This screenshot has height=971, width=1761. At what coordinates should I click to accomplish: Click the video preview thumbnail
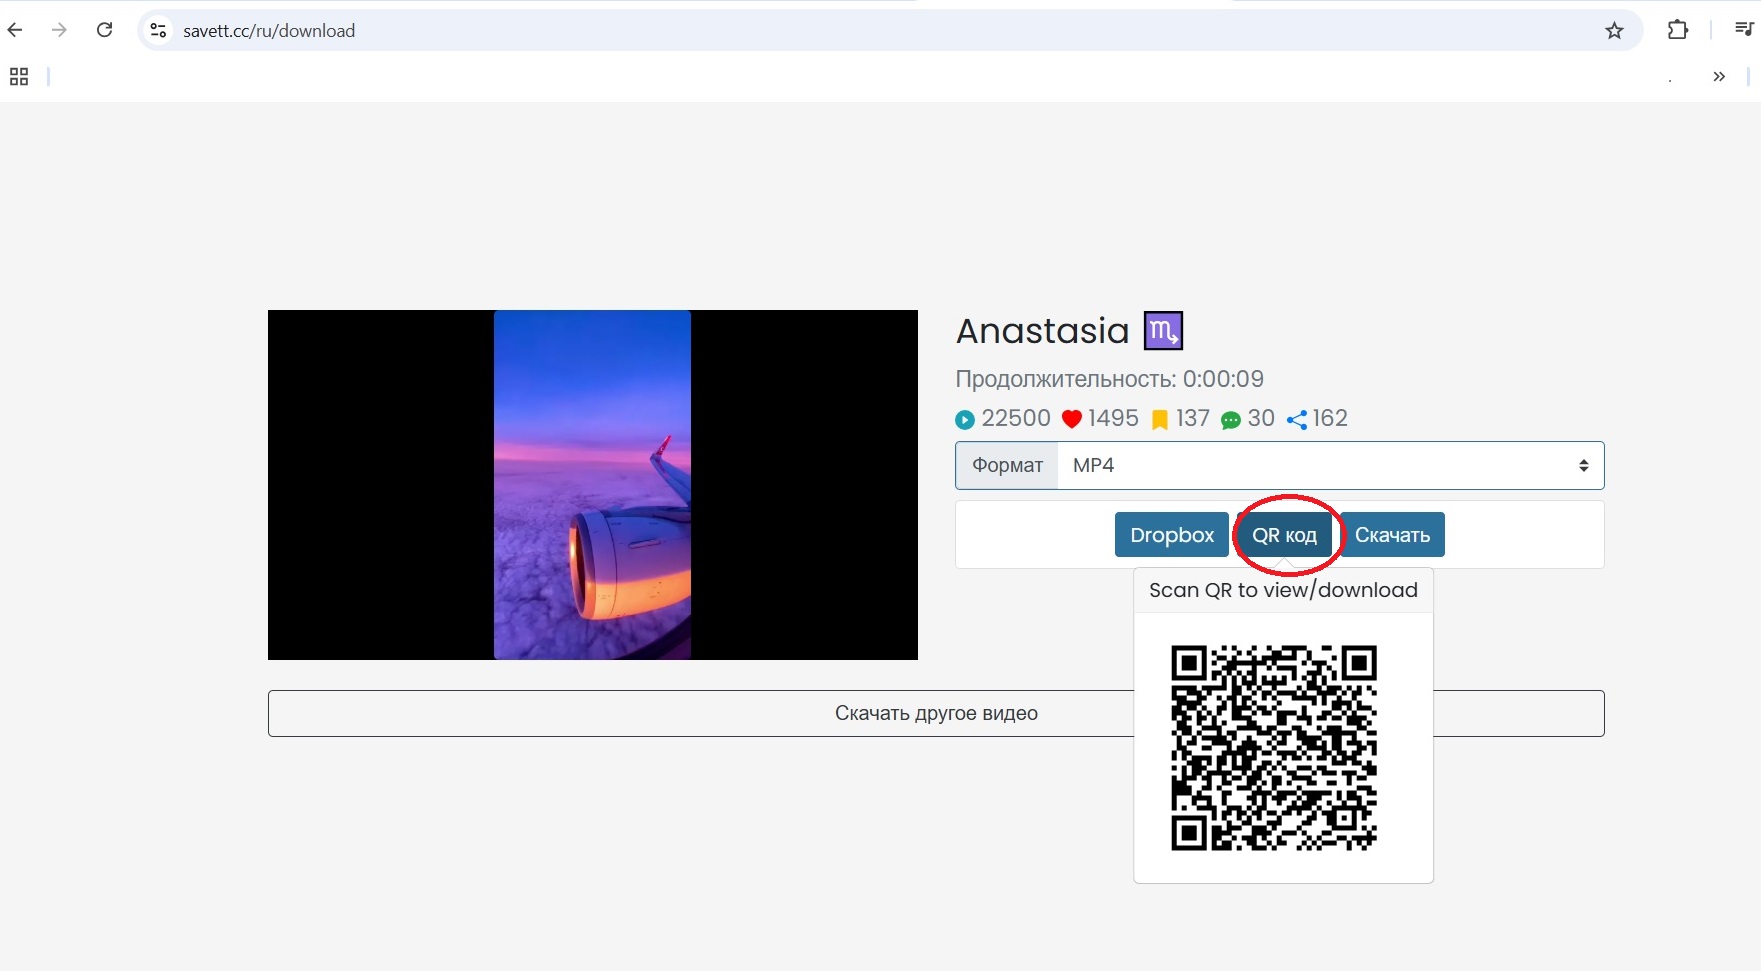click(x=592, y=485)
